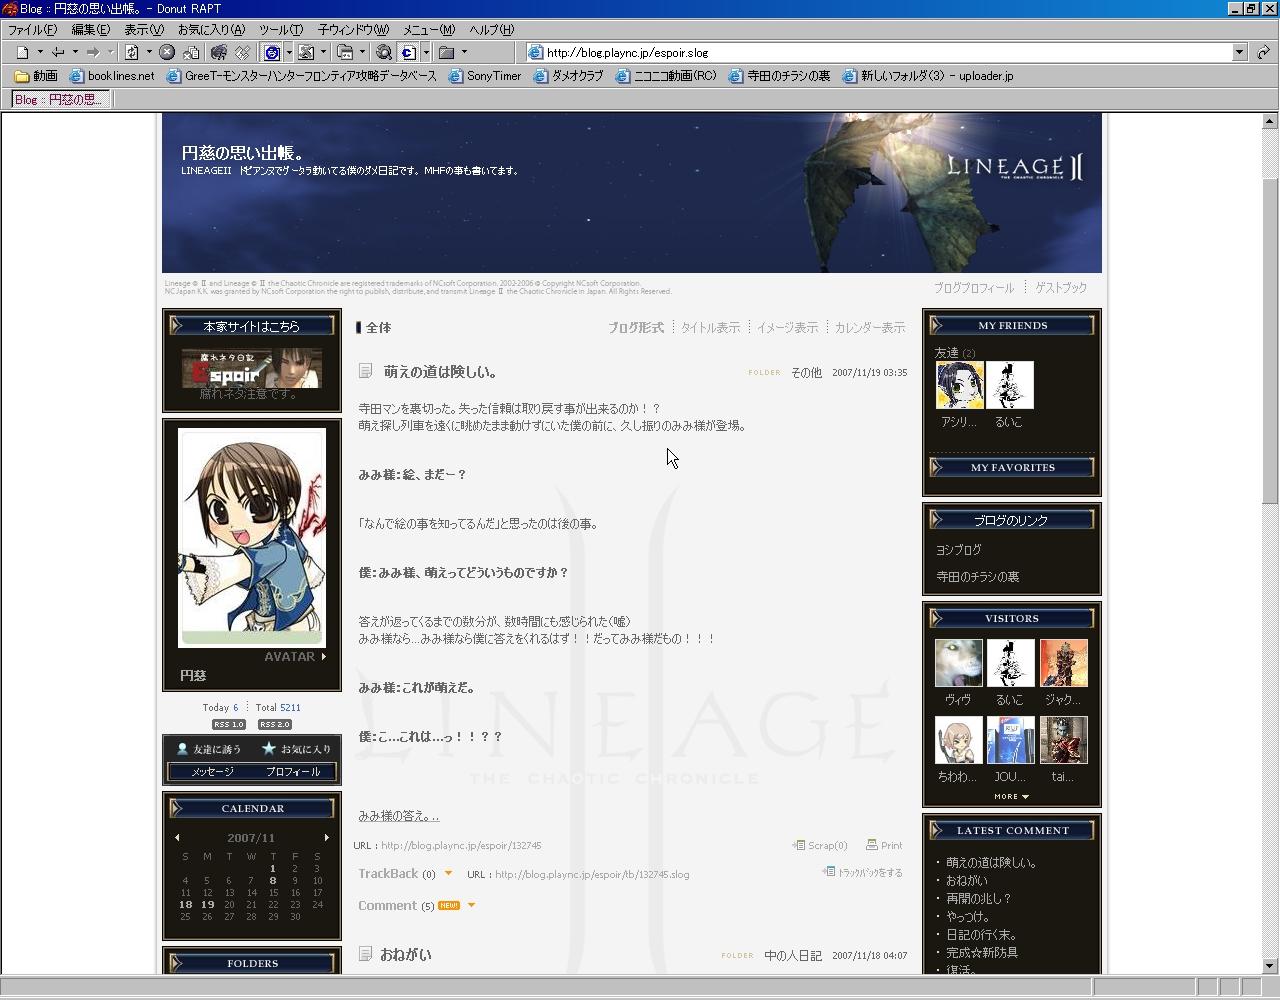Click the magnifier search toolbar icon
Image resolution: width=1280 pixels, height=1000 pixels.
point(383,52)
